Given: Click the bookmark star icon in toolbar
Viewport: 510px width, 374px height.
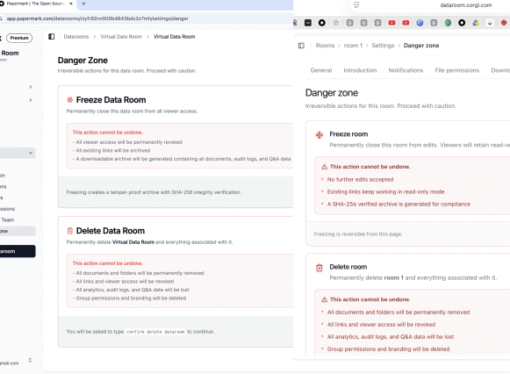Looking at the screenshot, I should click(x=336, y=23).
